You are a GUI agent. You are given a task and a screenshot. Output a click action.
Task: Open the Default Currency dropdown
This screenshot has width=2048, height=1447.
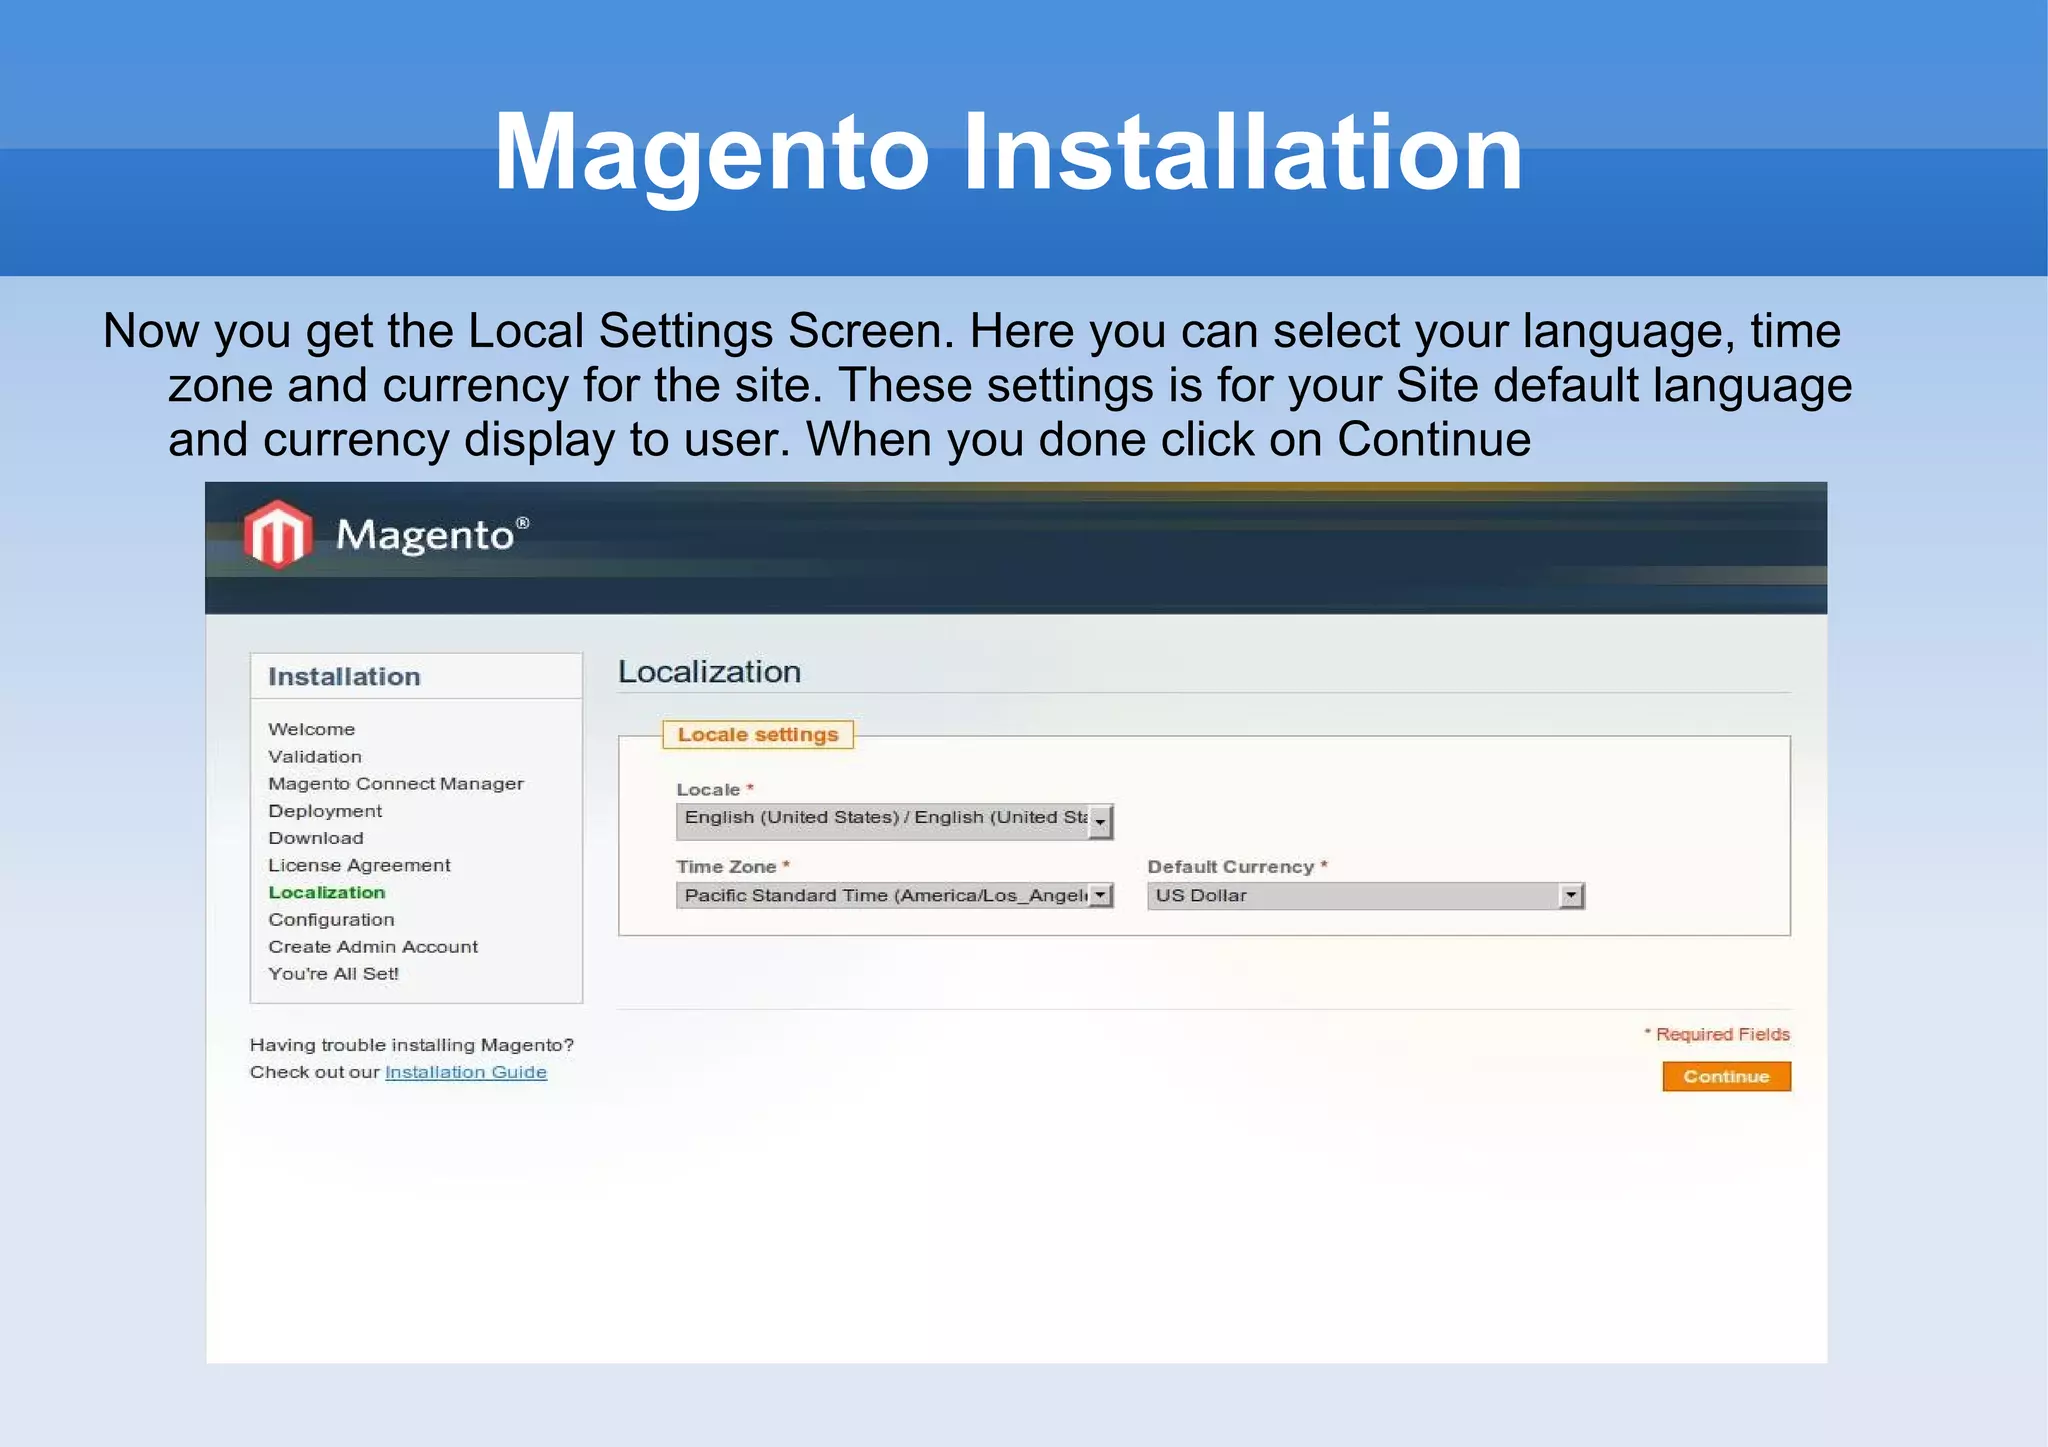(1366, 896)
